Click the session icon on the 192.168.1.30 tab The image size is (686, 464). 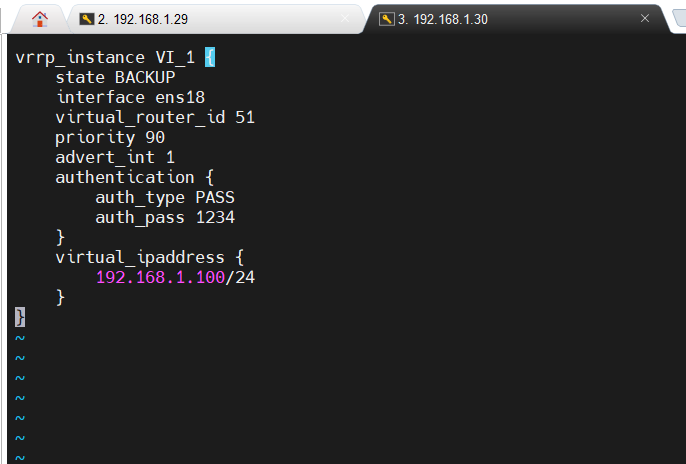point(386,19)
